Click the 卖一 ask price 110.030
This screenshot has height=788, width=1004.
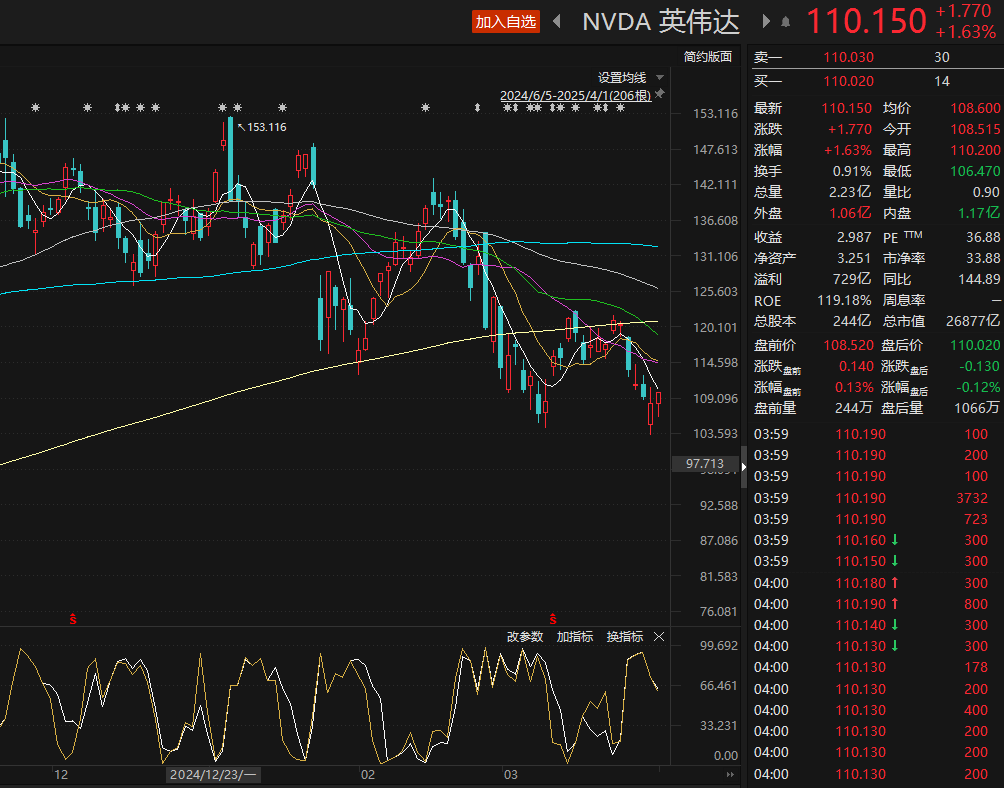coord(848,57)
